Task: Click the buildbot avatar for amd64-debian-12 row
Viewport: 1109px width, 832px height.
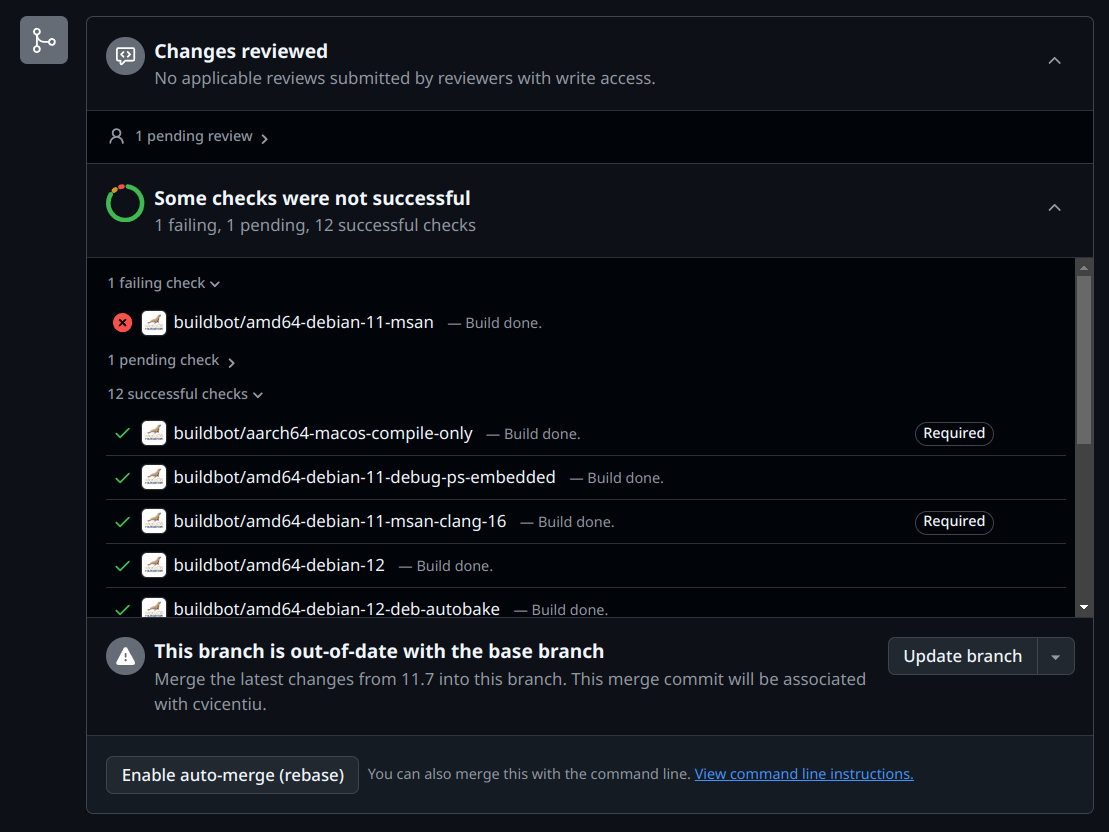Action: pos(154,565)
